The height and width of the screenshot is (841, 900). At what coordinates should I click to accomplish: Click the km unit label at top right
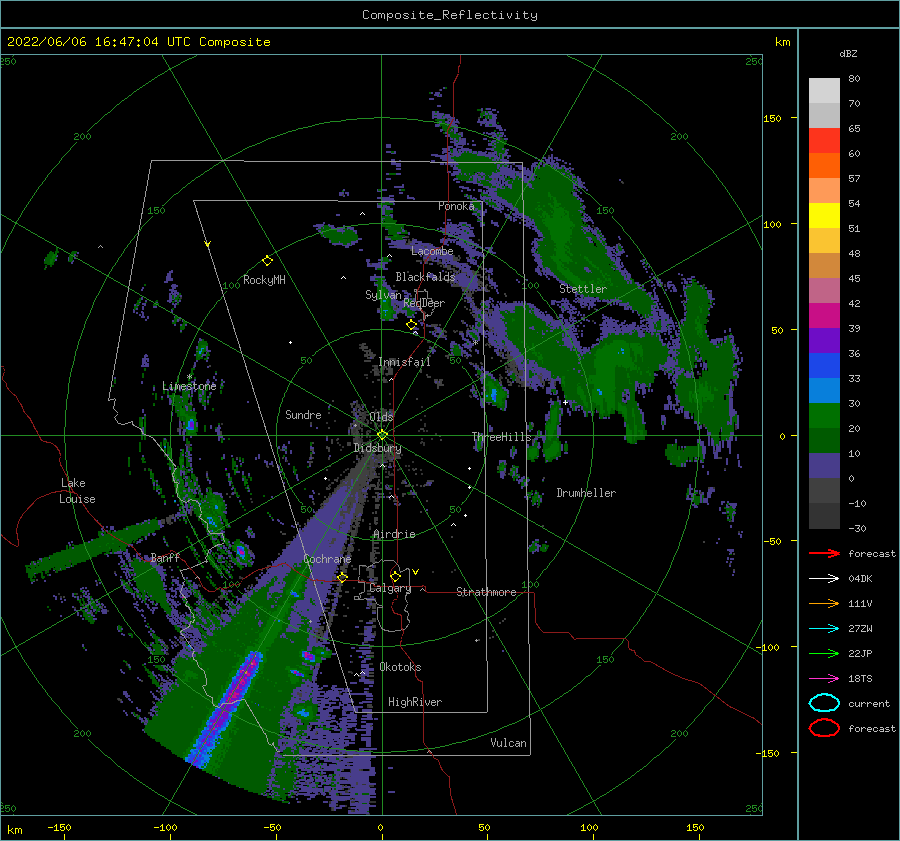click(x=782, y=42)
